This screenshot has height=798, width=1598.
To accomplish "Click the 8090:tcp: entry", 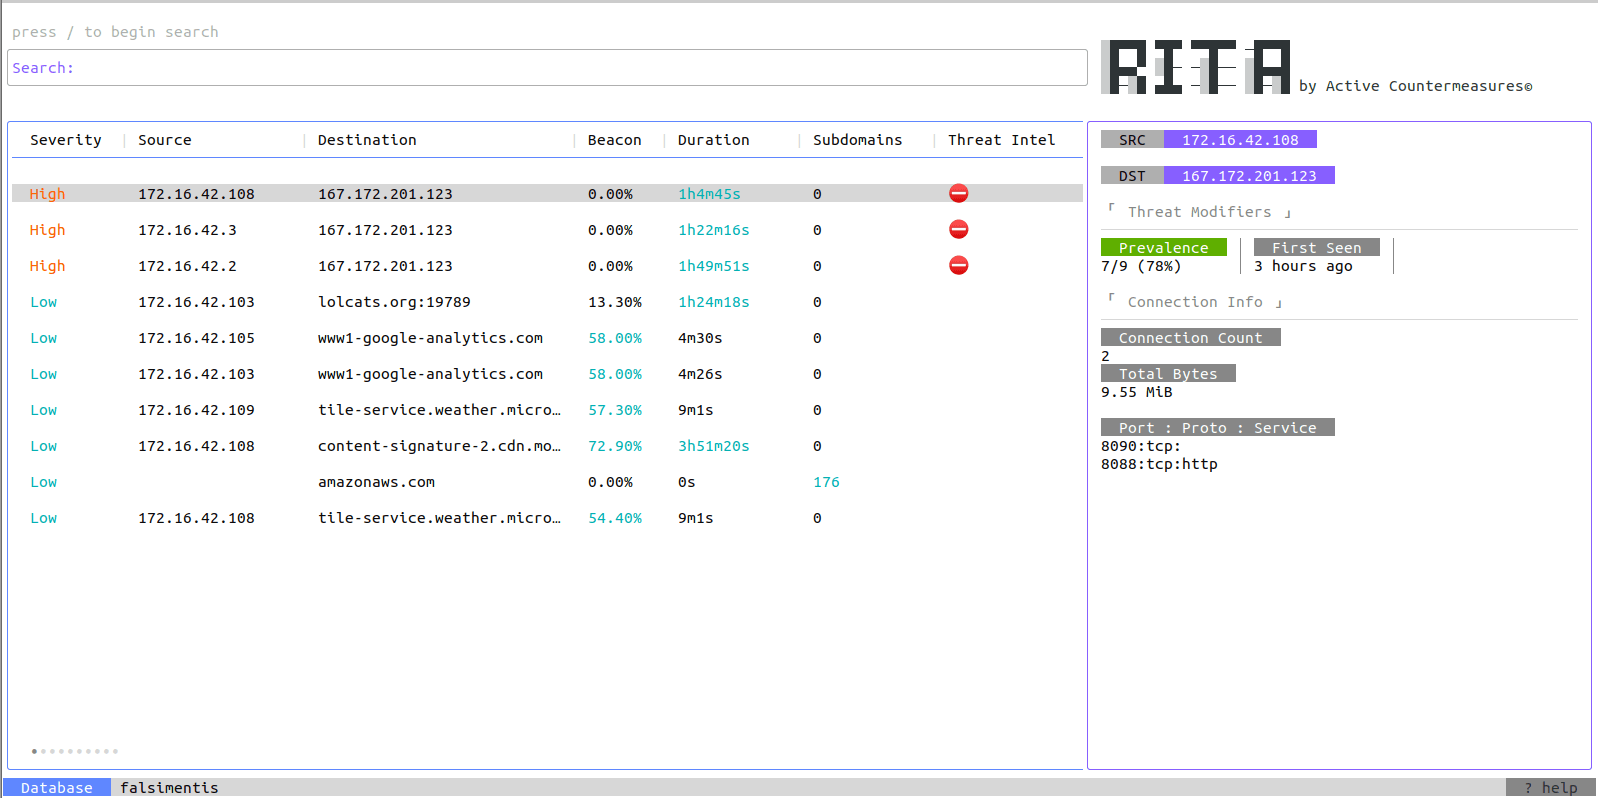I will [x=1141, y=446].
